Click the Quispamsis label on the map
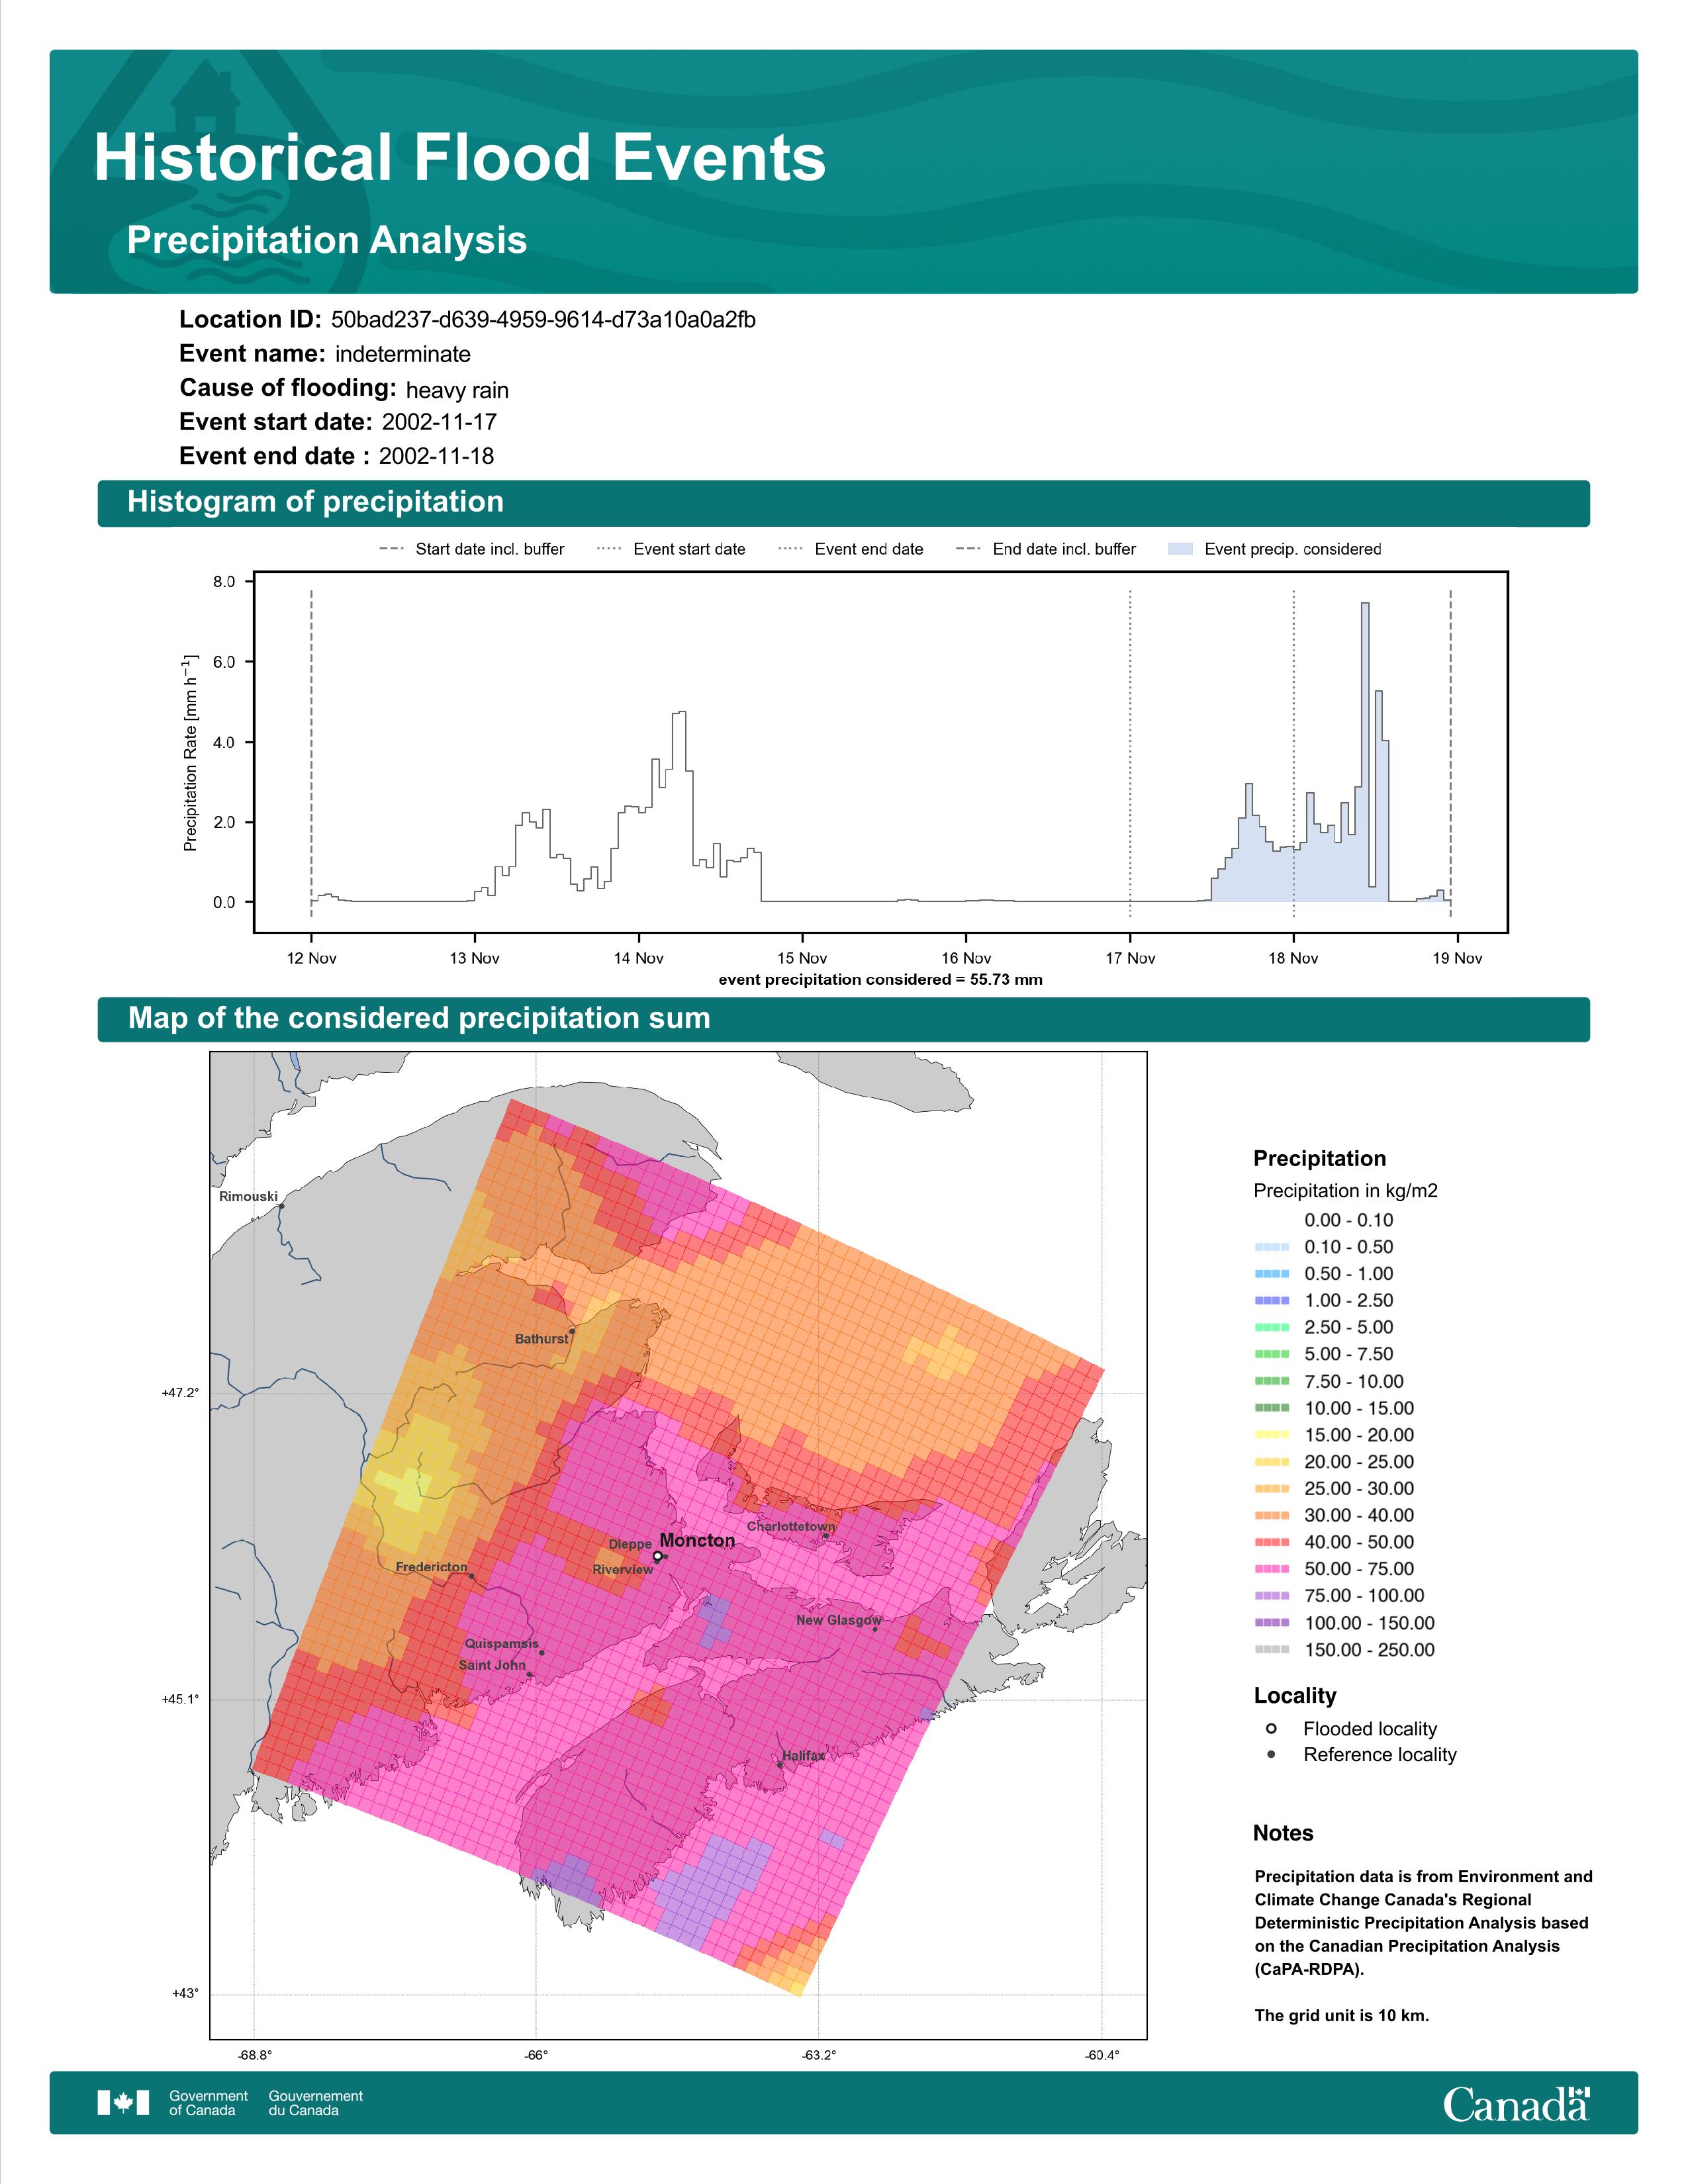The height and width of the screenshot is (2184, 1688). [x=501, y=1644]
